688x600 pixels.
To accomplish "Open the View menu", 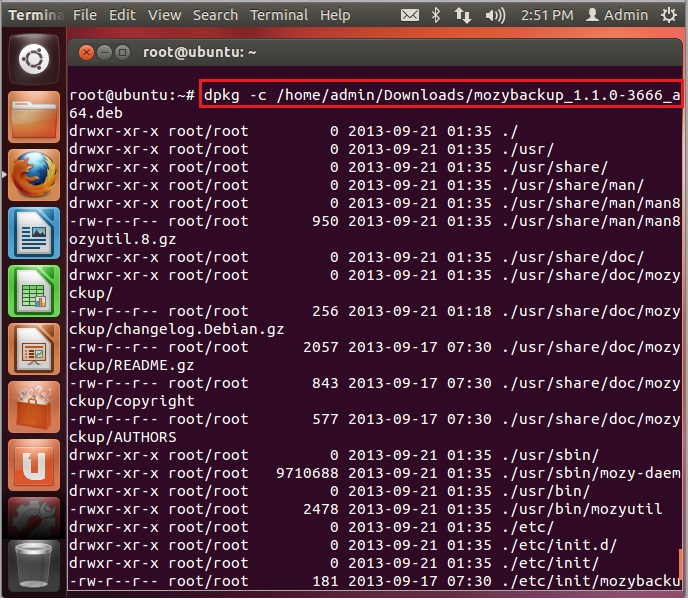I will [x=165, y=15].
